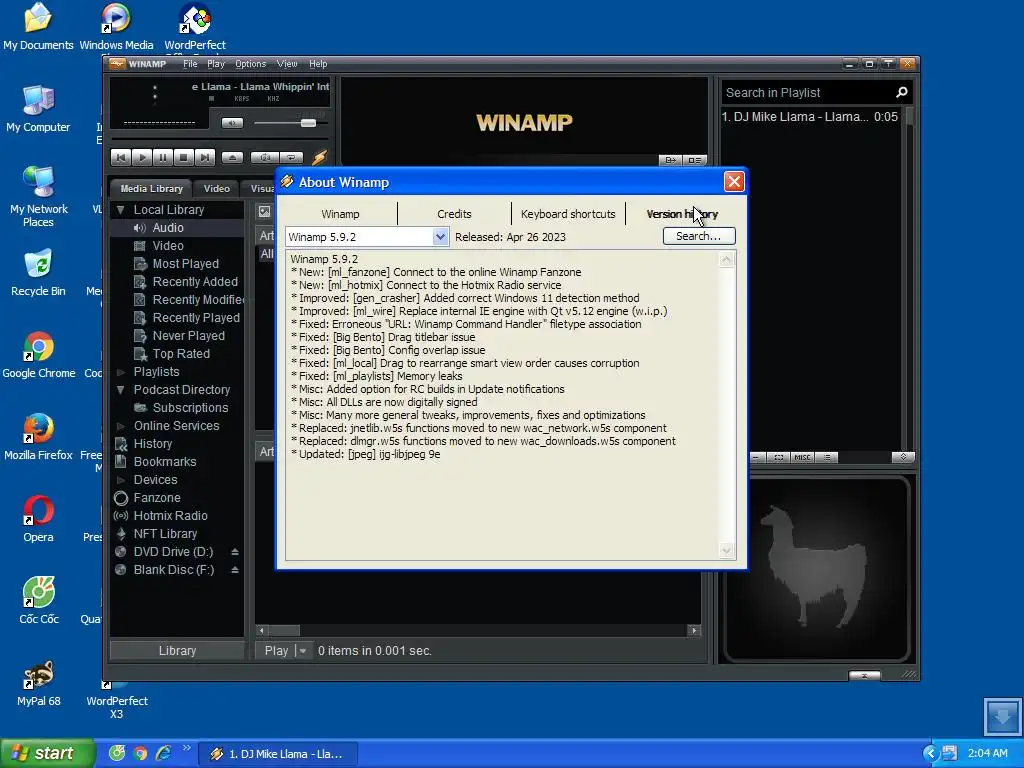Expand the Playlists tree node
Viewport: 1024px width, 768px height.
point(120,372)
